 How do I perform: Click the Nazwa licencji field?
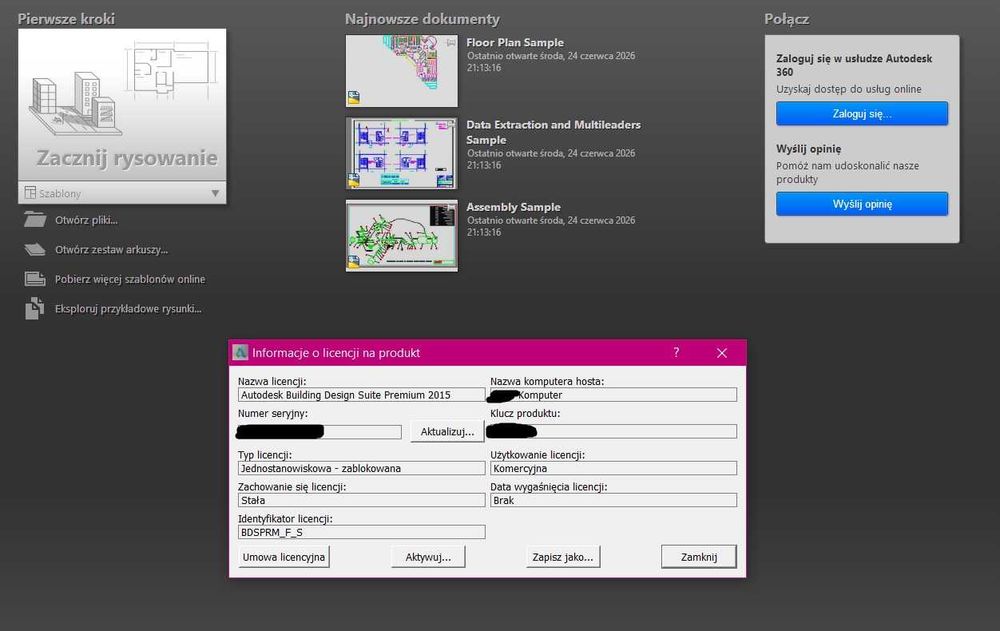361,395
